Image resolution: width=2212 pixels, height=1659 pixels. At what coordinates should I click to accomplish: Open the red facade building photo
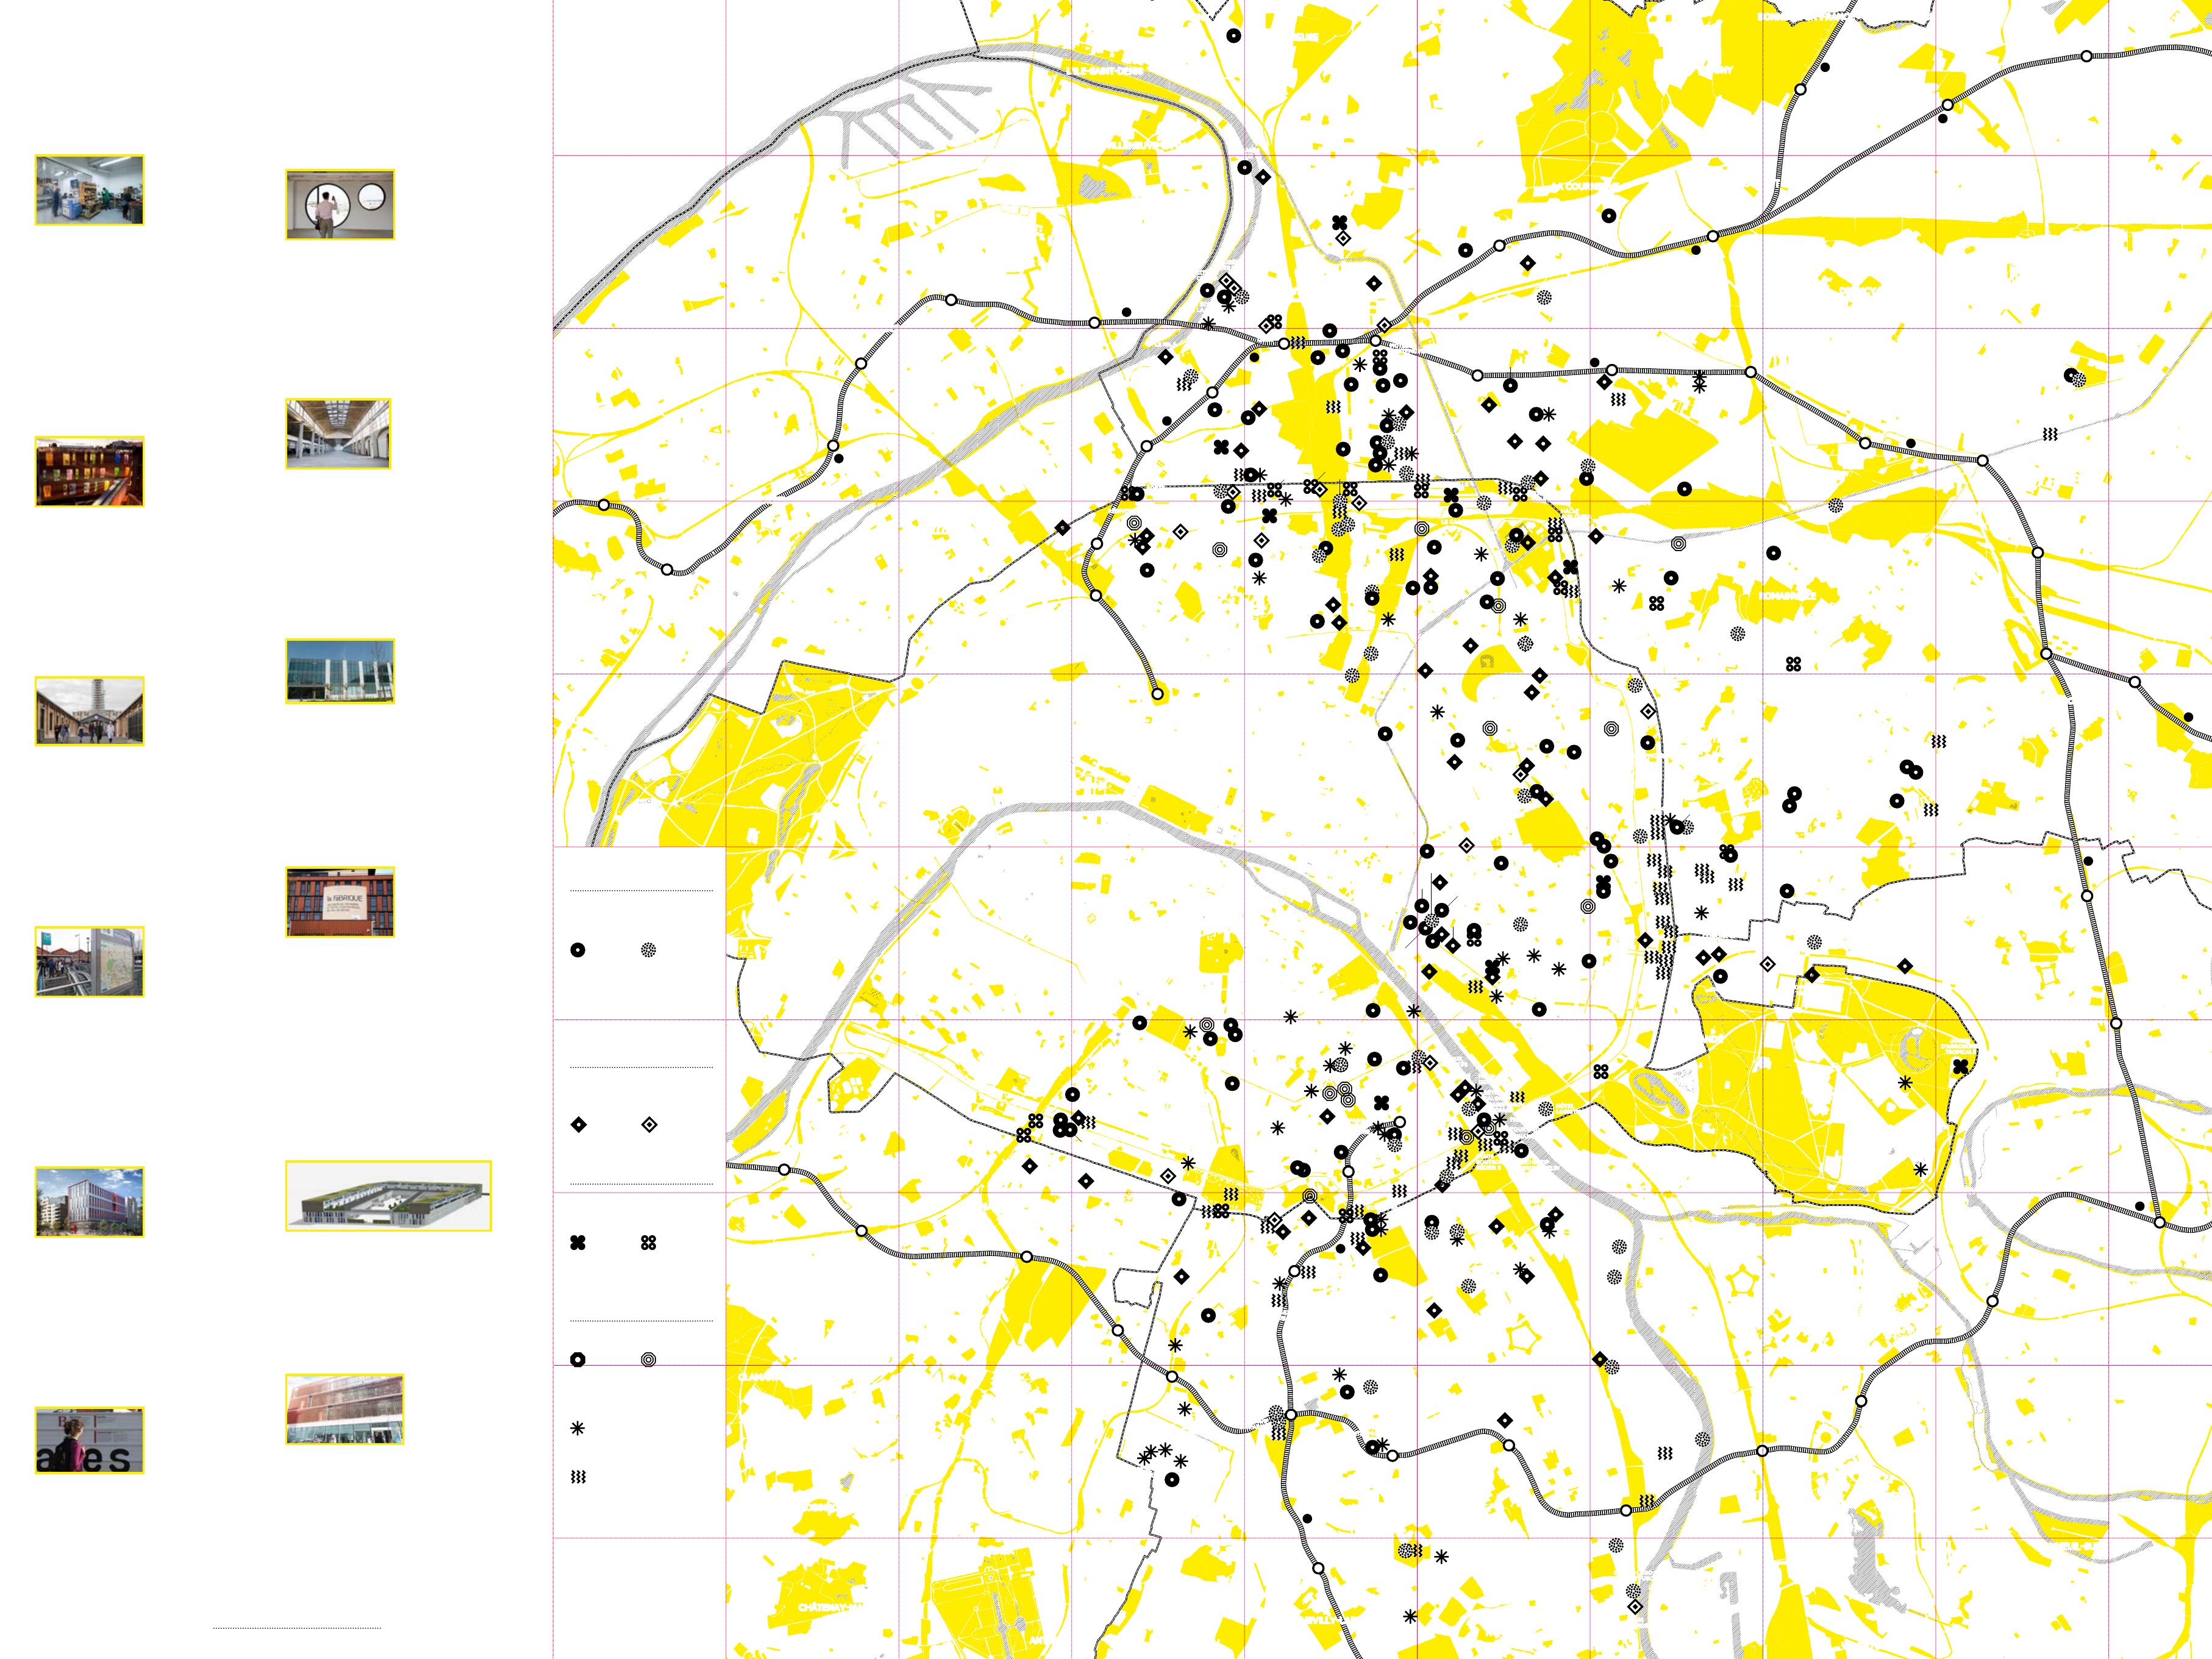pyautogui.click(x=344, y=1409)
